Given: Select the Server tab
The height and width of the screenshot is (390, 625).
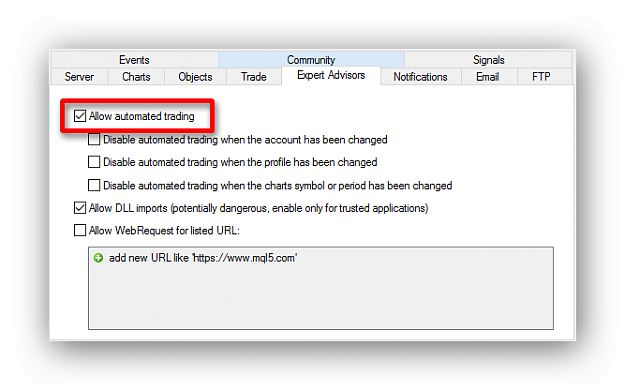Looking at the screenshot, I should 79,77.
